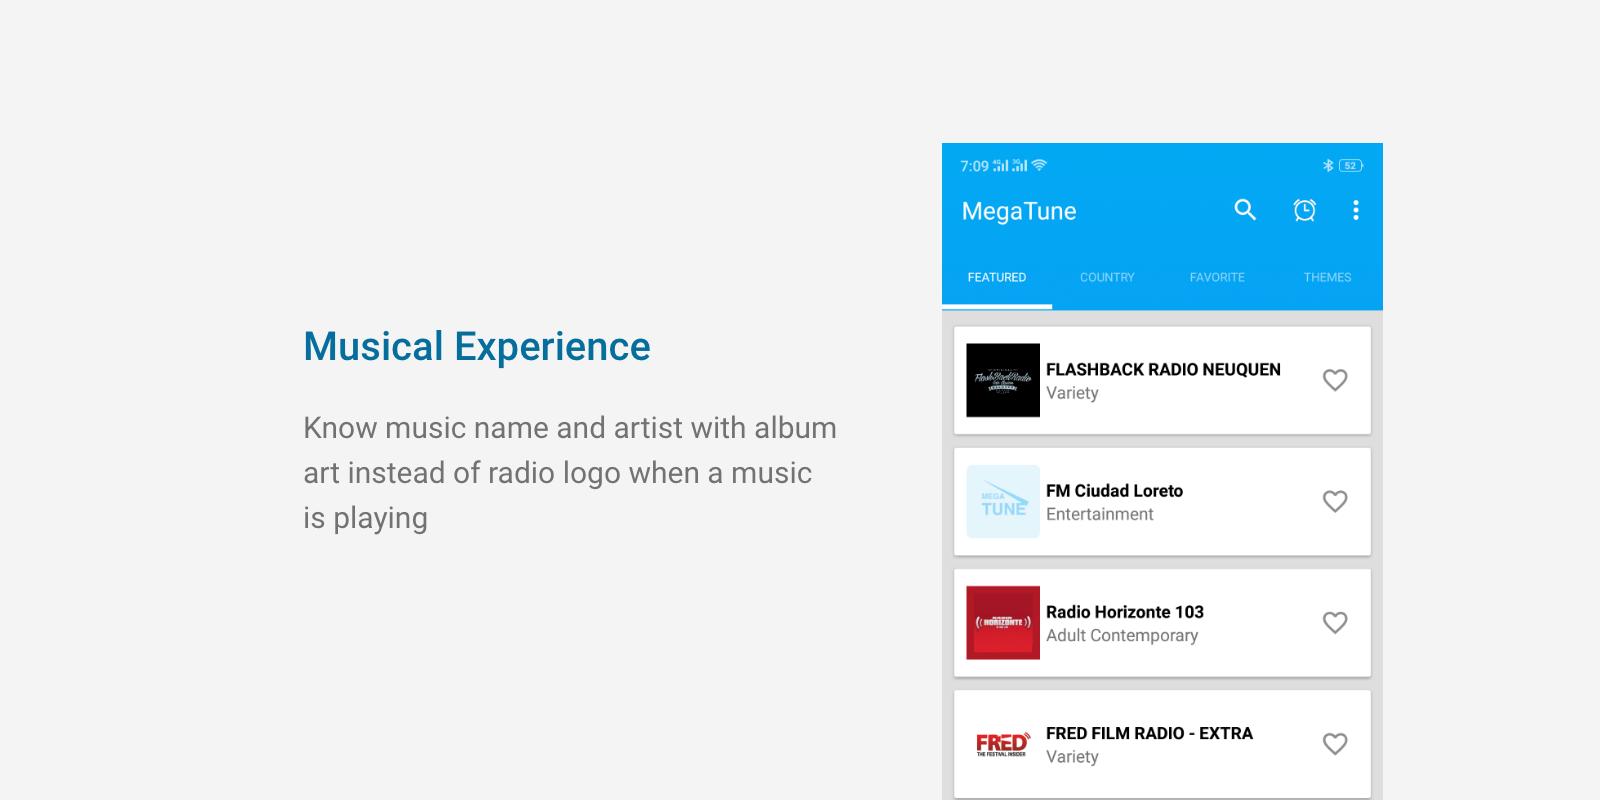Viewport: 1600px width, 800px height.
Task: Switch to the THEMES tab
Action: pos(1327,277)
